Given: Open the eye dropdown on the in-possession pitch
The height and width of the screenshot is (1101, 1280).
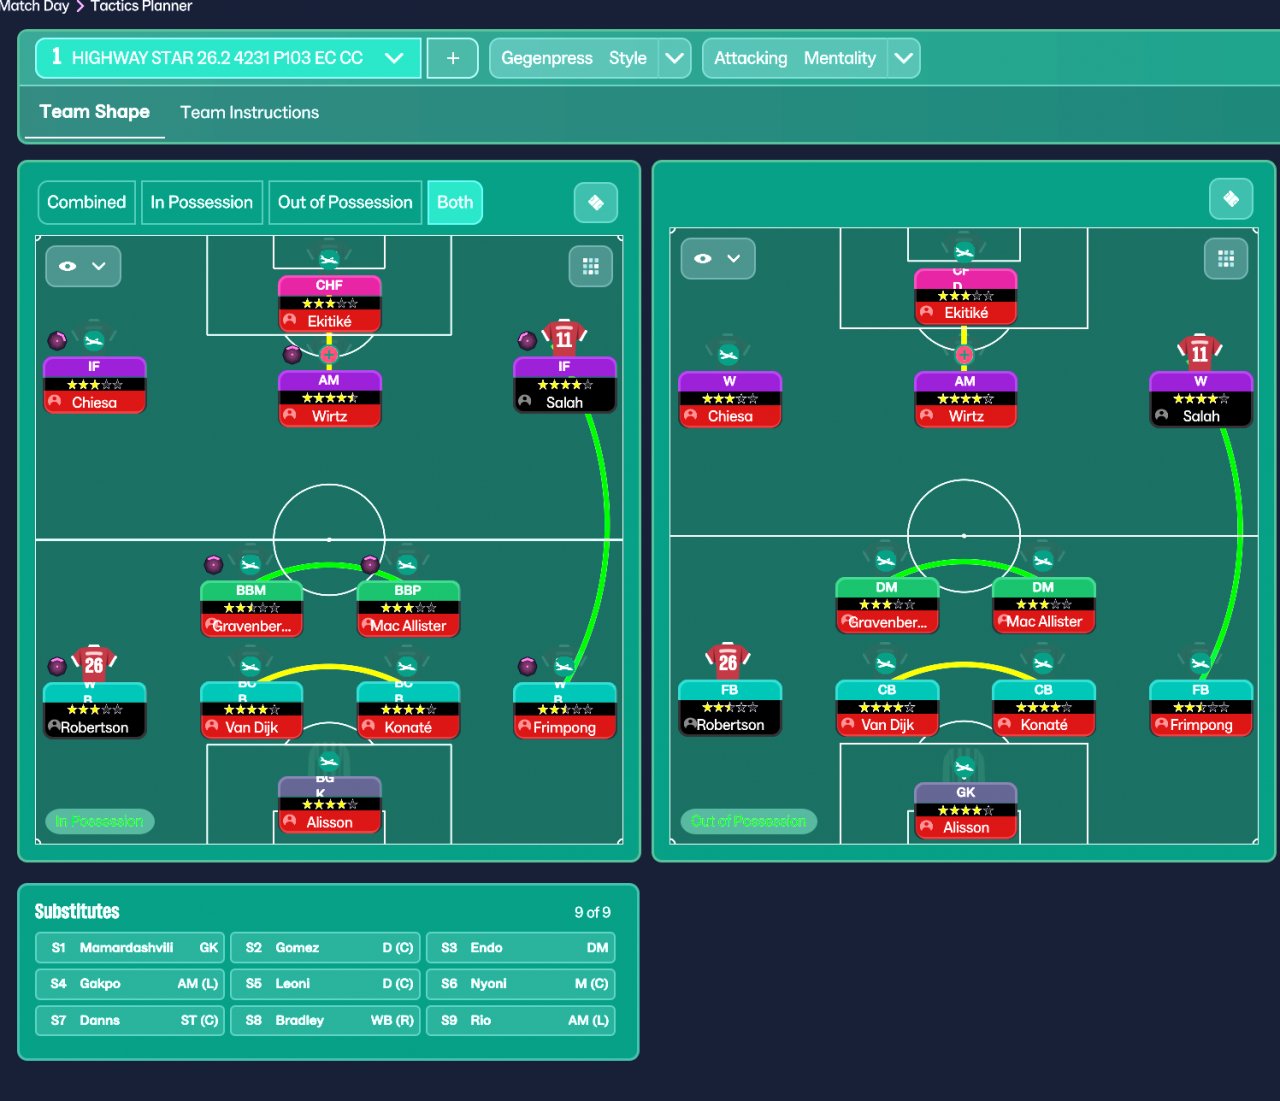Looking at the screenshot, I should point(83,266).
